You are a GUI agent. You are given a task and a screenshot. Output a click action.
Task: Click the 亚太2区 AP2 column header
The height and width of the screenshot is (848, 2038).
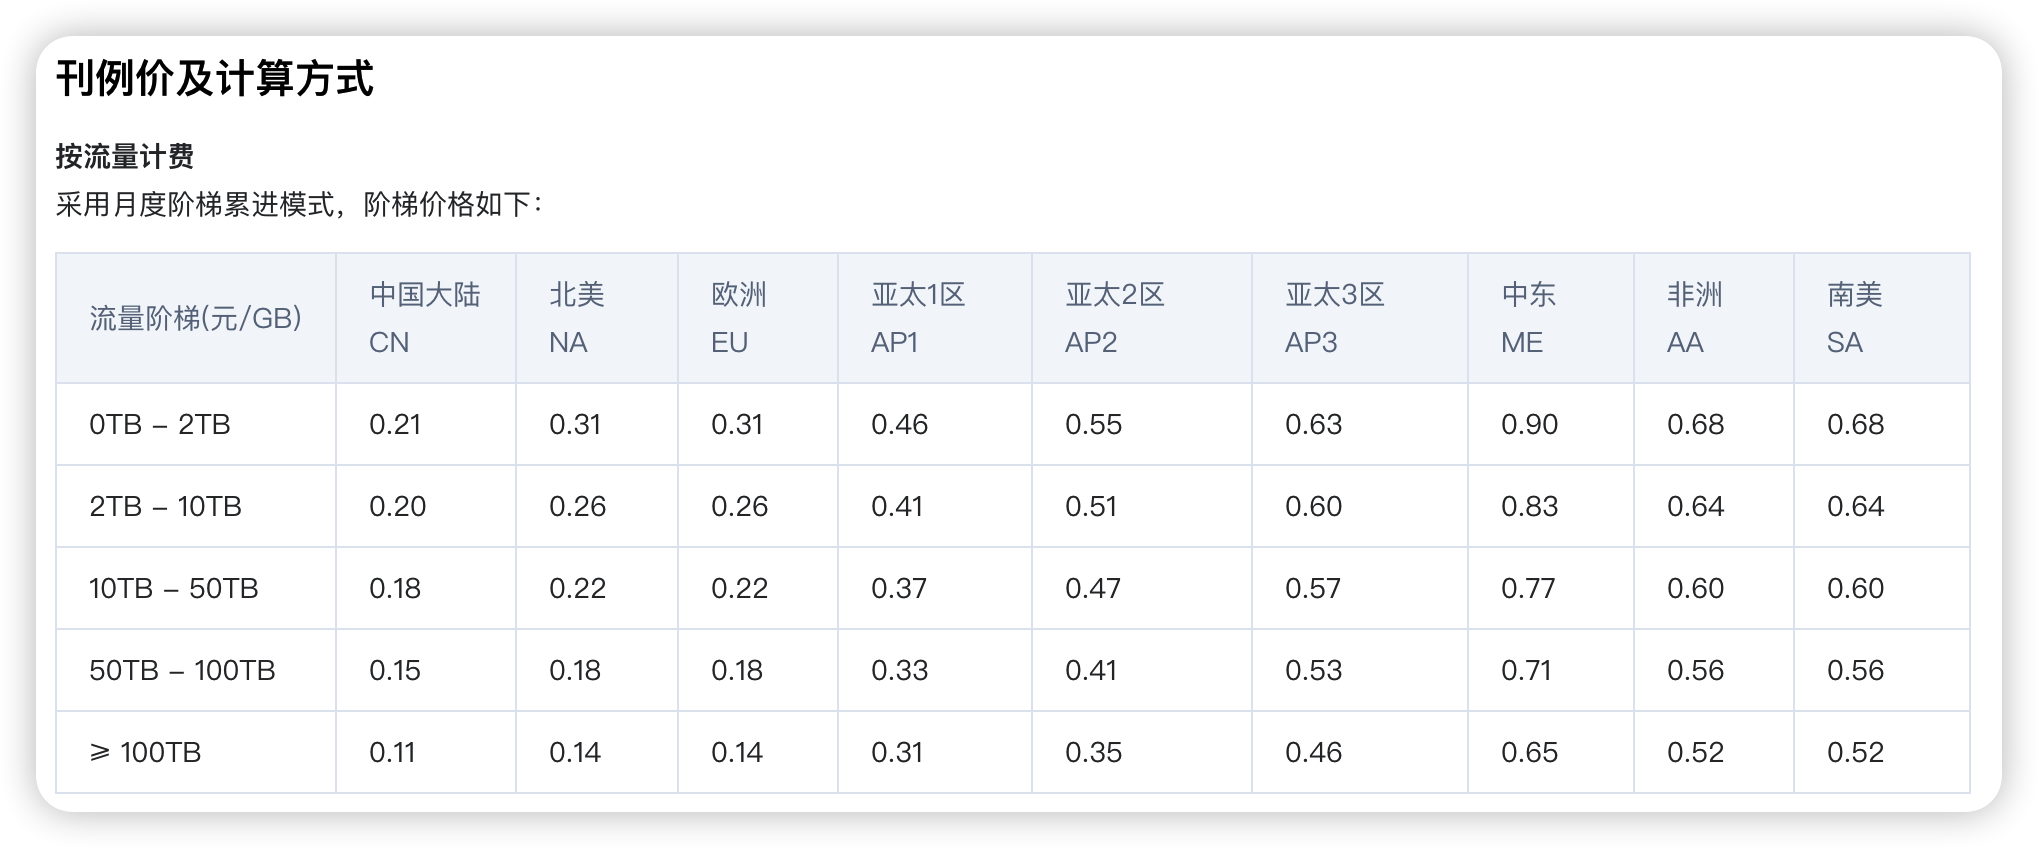1115,318
